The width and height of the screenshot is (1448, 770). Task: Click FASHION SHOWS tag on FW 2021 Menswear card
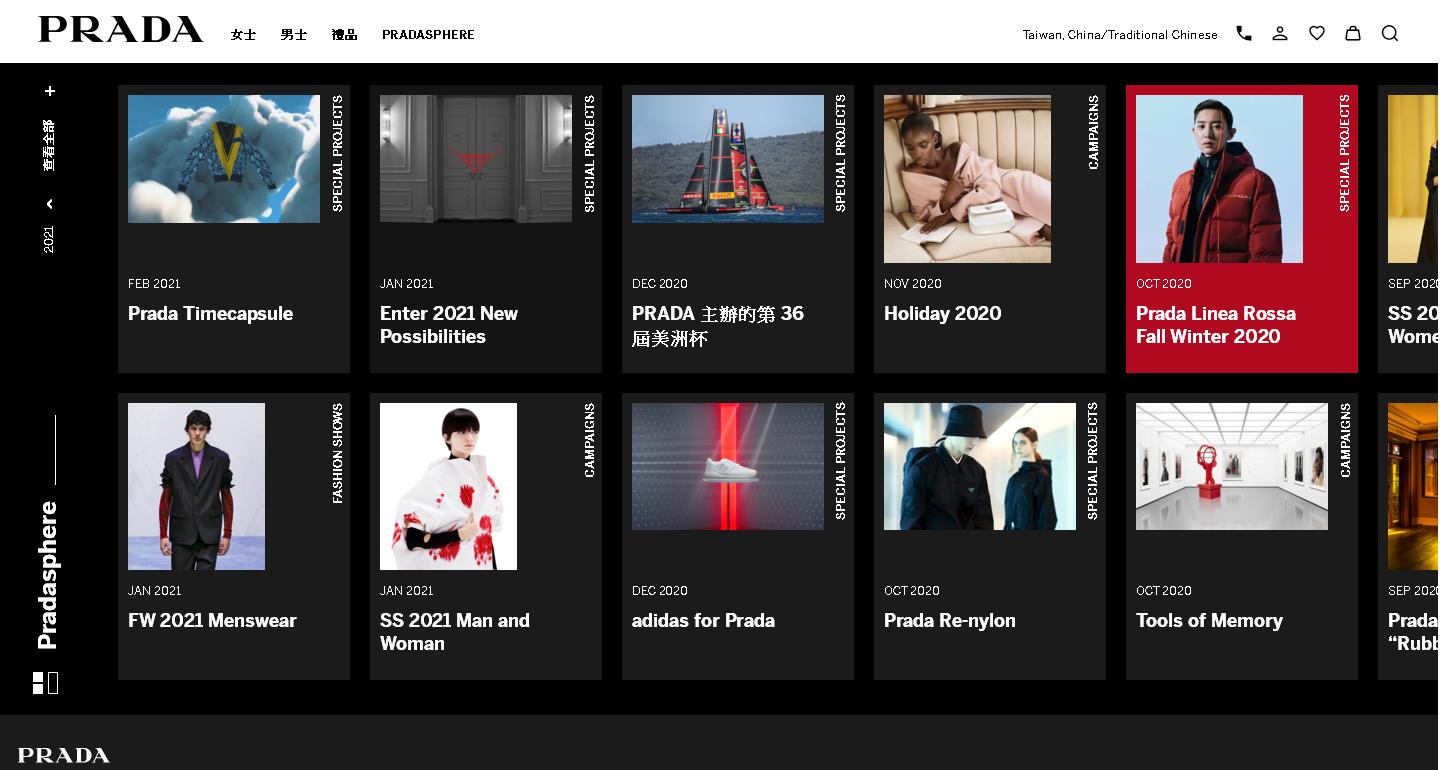click(x=337, y=453)
